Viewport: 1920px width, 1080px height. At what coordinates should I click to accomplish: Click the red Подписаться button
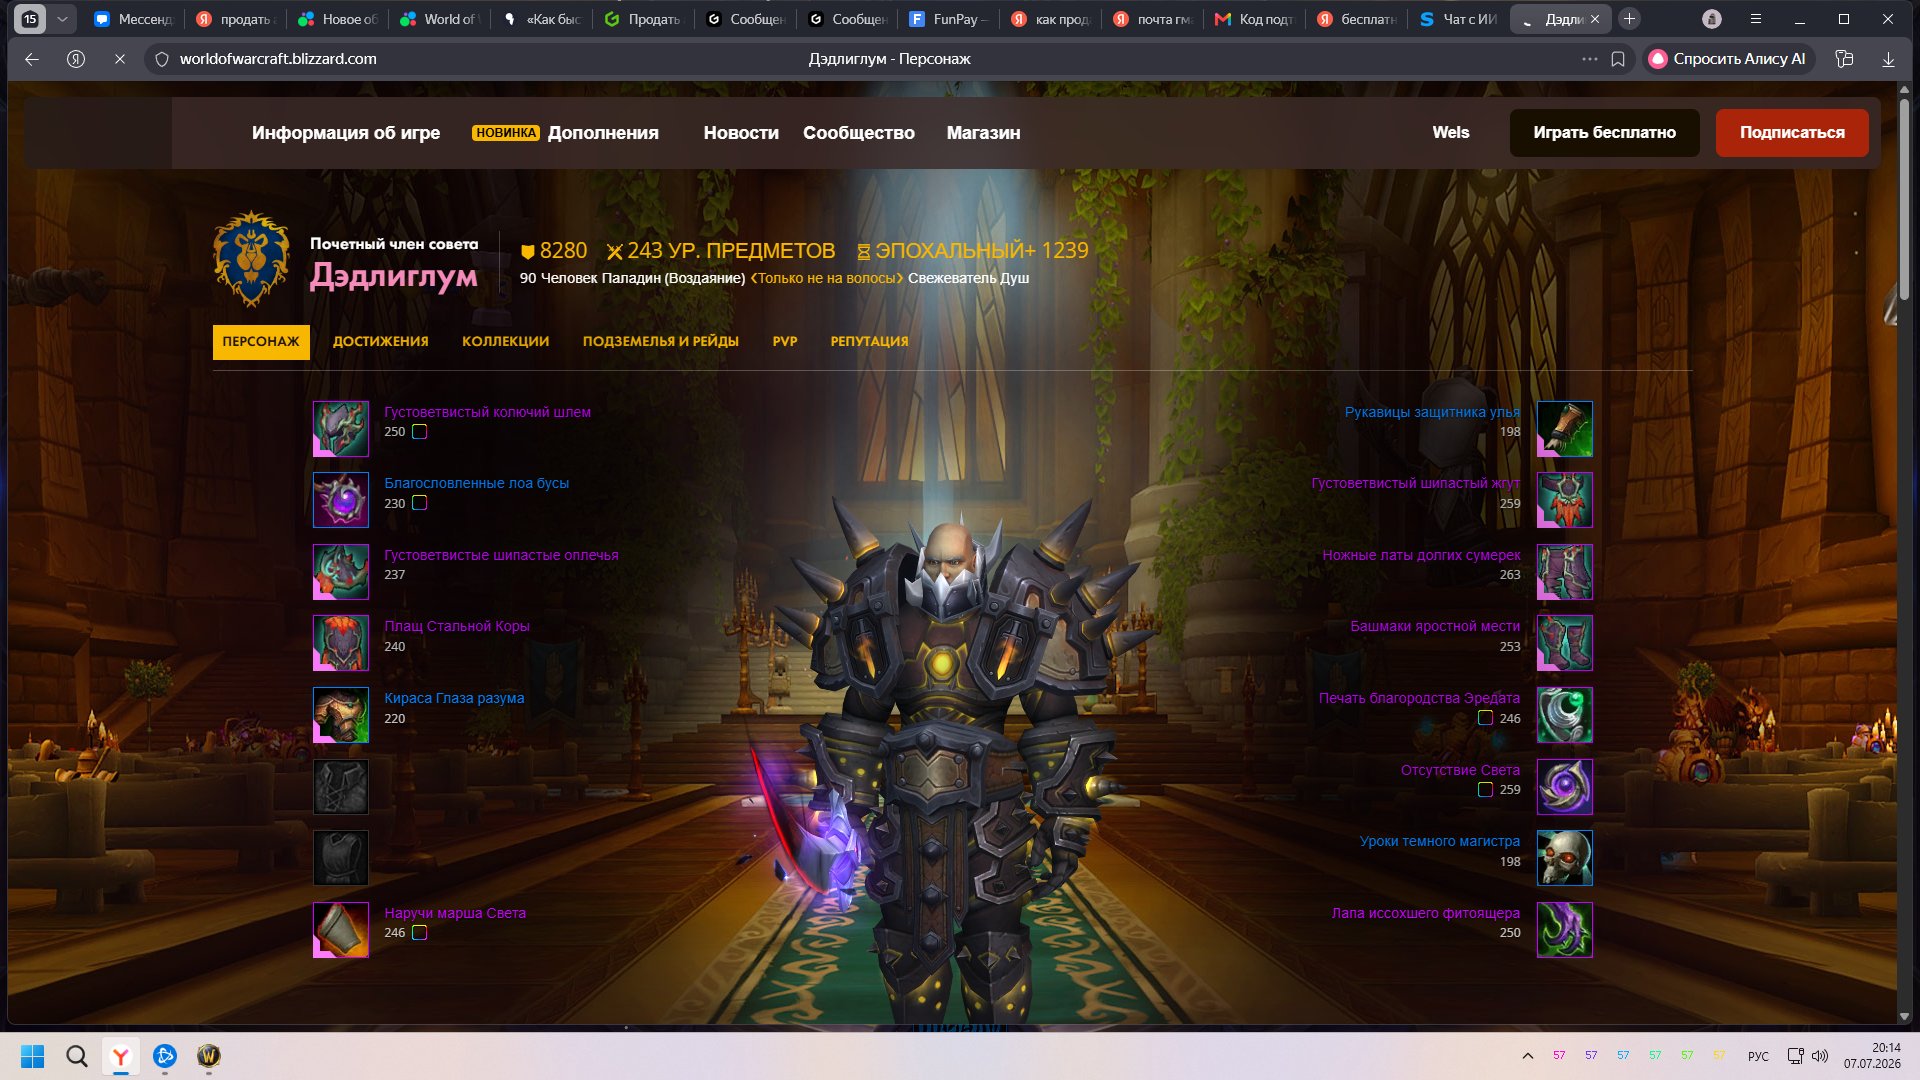click(x=1792, y=133)
